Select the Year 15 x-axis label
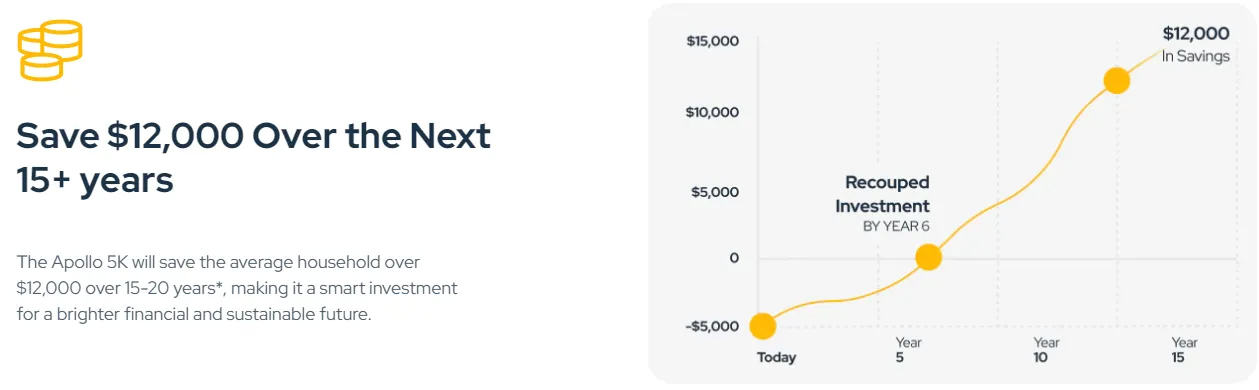This screenshot has height=390, width=1259. click(x=1184, y=350)
